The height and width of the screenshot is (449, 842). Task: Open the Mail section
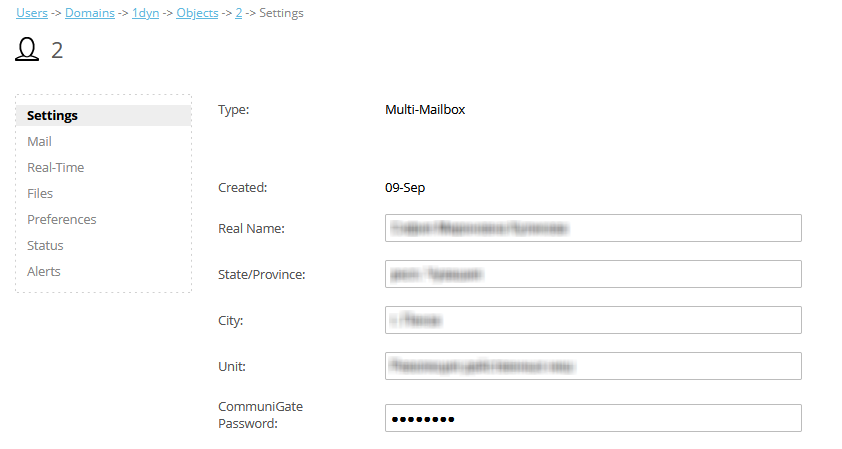40,141
